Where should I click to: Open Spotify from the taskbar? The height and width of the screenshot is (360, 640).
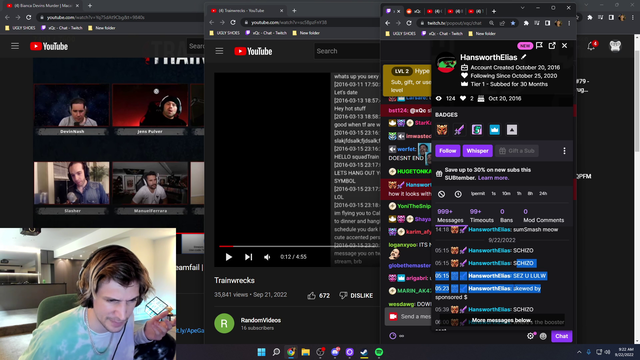click(x=379, y=352)
